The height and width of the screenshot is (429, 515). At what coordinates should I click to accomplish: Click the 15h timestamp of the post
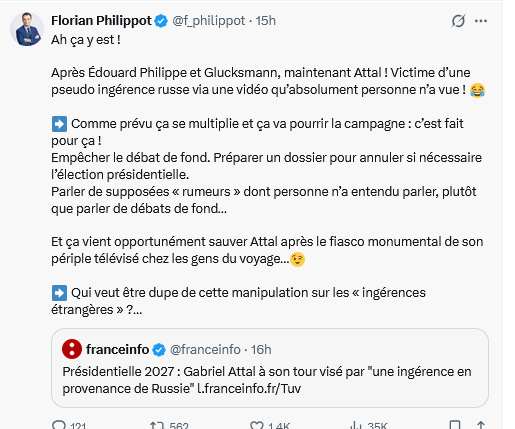(x=266, y=21)
